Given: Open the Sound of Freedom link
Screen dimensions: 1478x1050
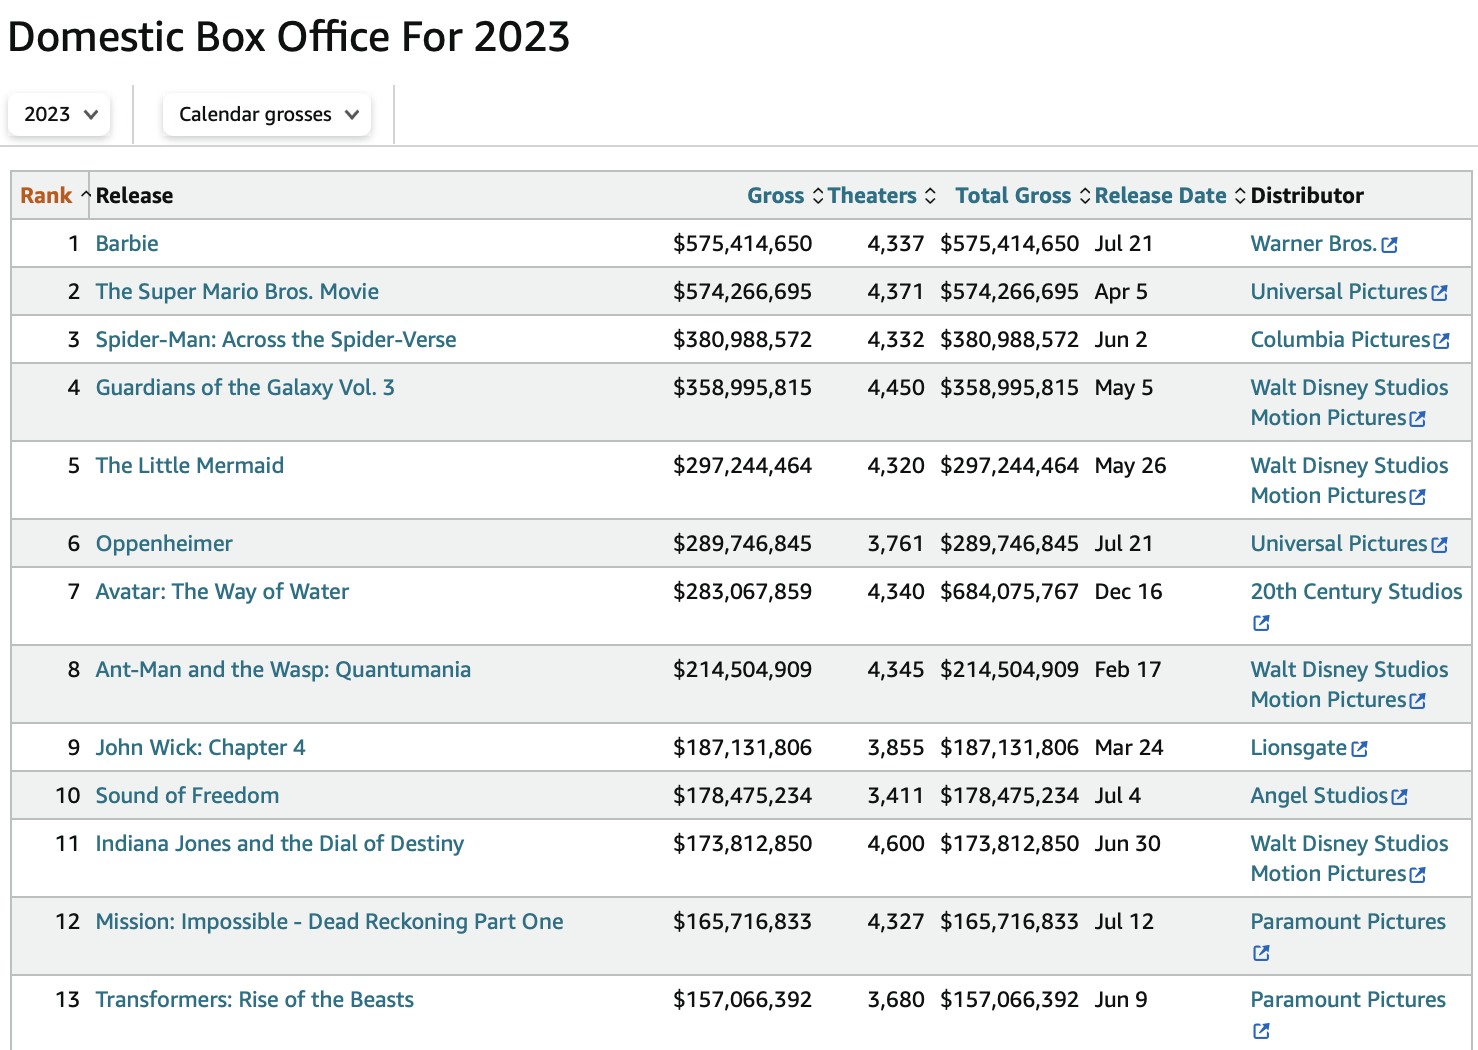Looking at the screenshot, I should coord(187,795).
